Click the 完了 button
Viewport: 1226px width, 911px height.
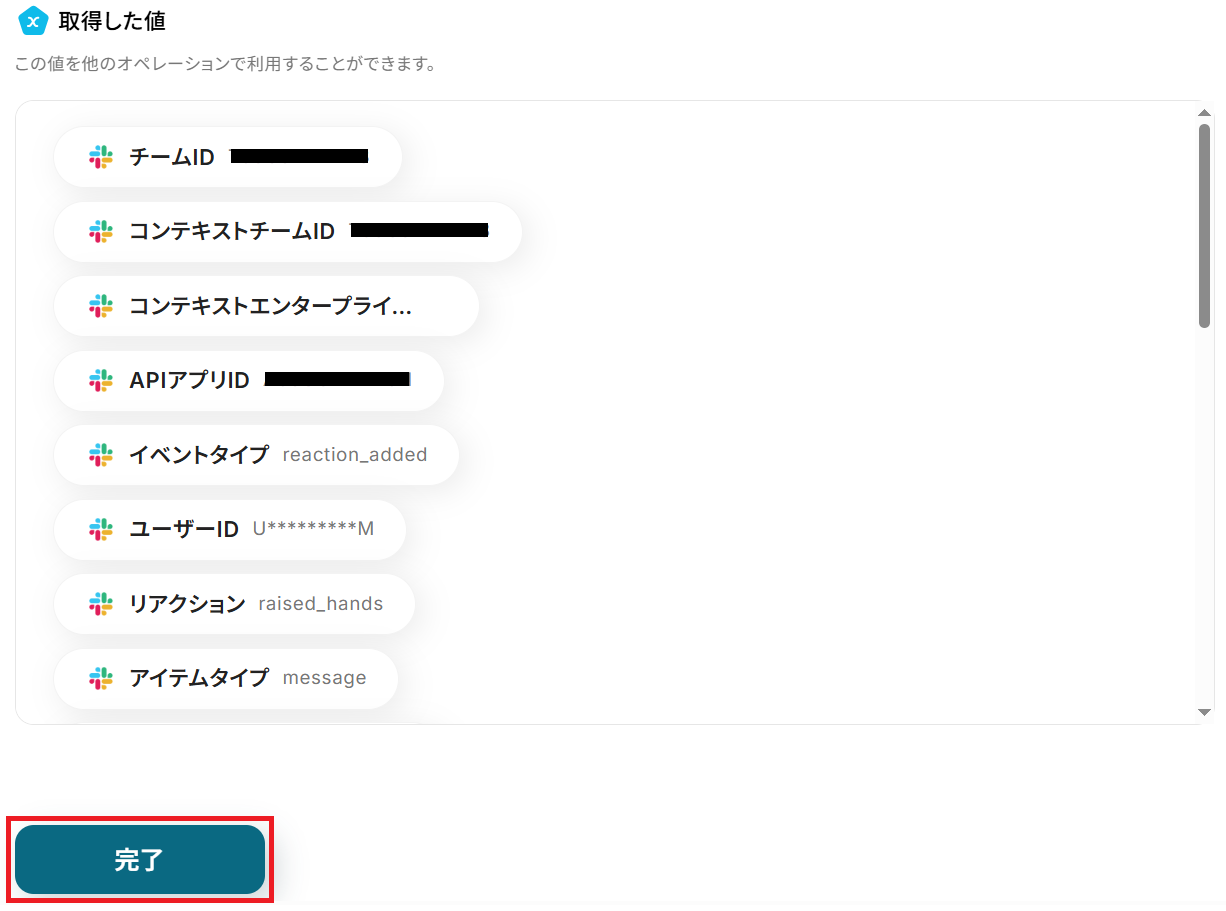click(140, 860)
